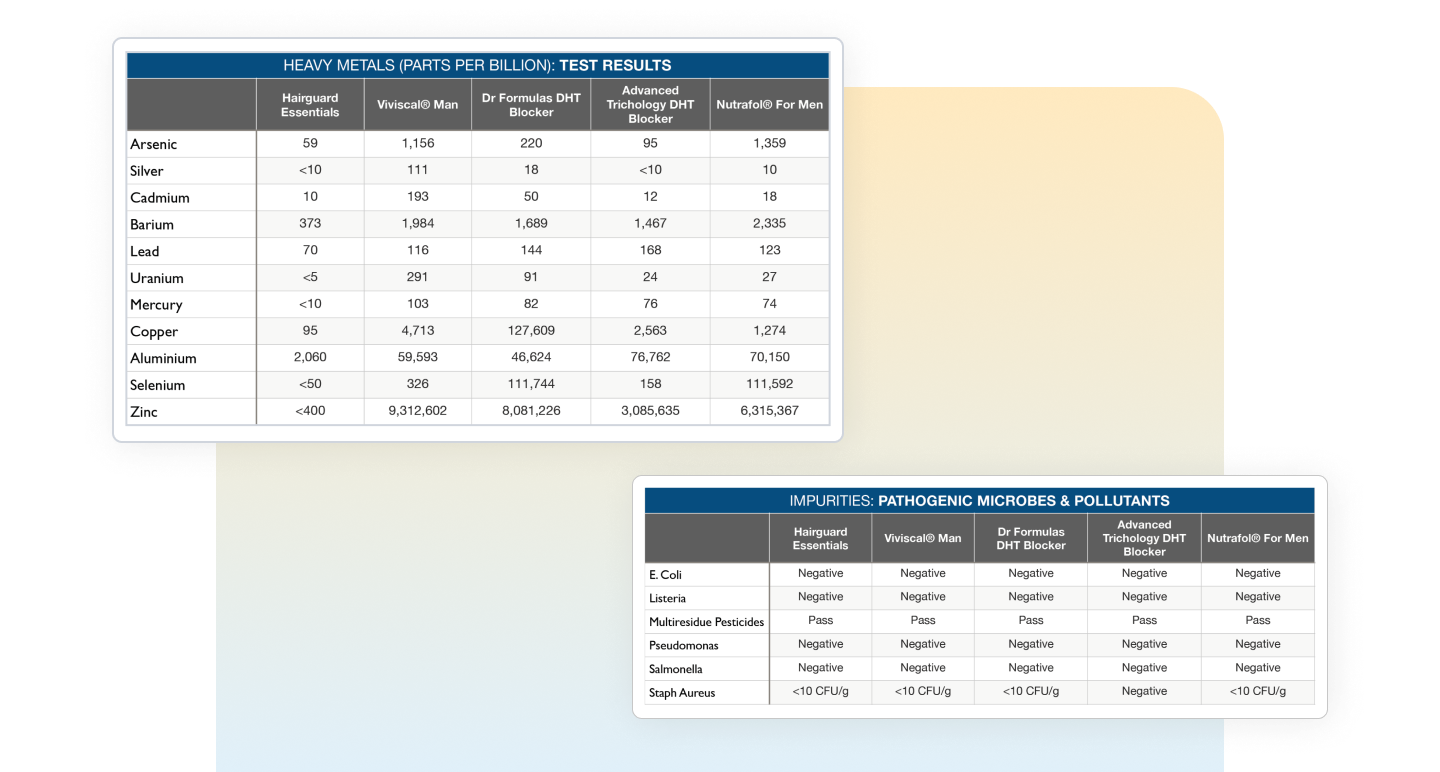Select Zinc value 8,081,226
This screenshot has height=772, width=1440.
point(531,410)
